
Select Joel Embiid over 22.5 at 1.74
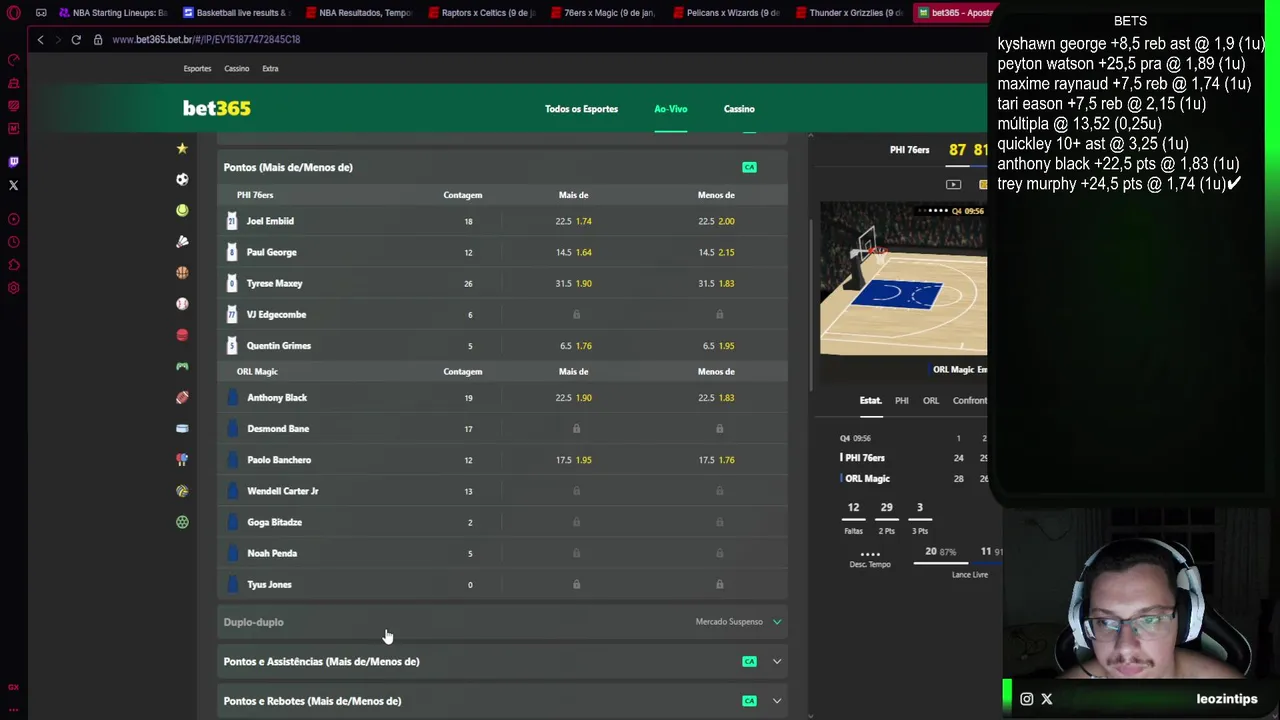tap(574, 221)
